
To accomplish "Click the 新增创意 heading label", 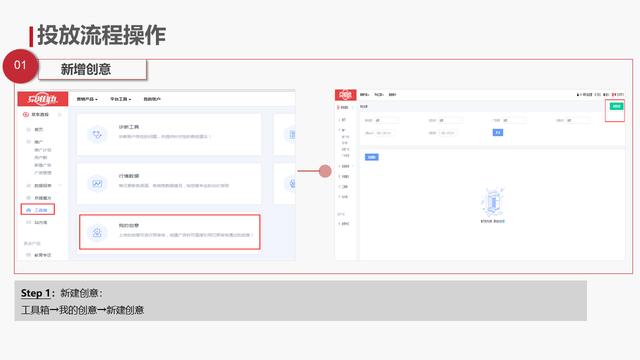I will [x=86, y=69].
